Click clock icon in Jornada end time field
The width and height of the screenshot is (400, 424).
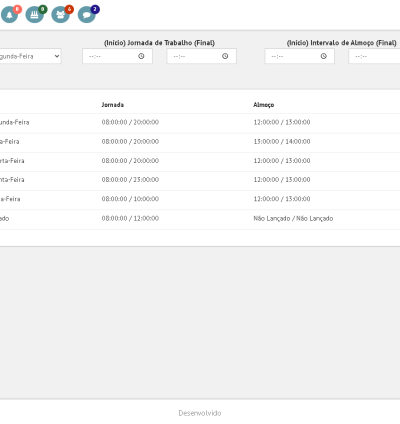(225, 56)
